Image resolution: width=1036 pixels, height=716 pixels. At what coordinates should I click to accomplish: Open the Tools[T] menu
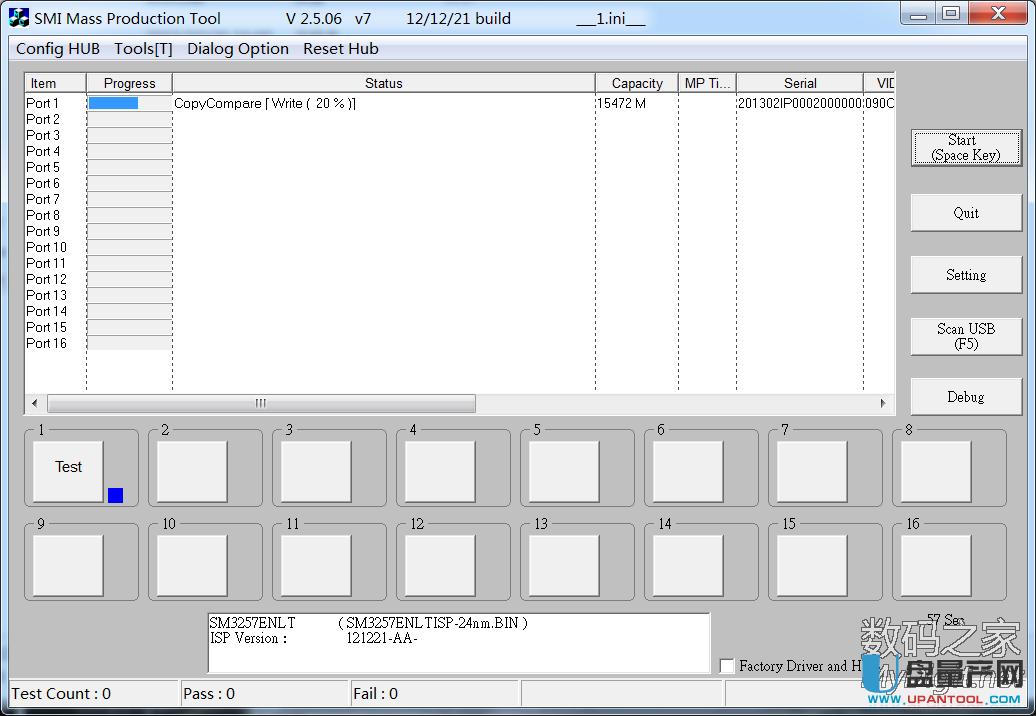pos(143,49)
